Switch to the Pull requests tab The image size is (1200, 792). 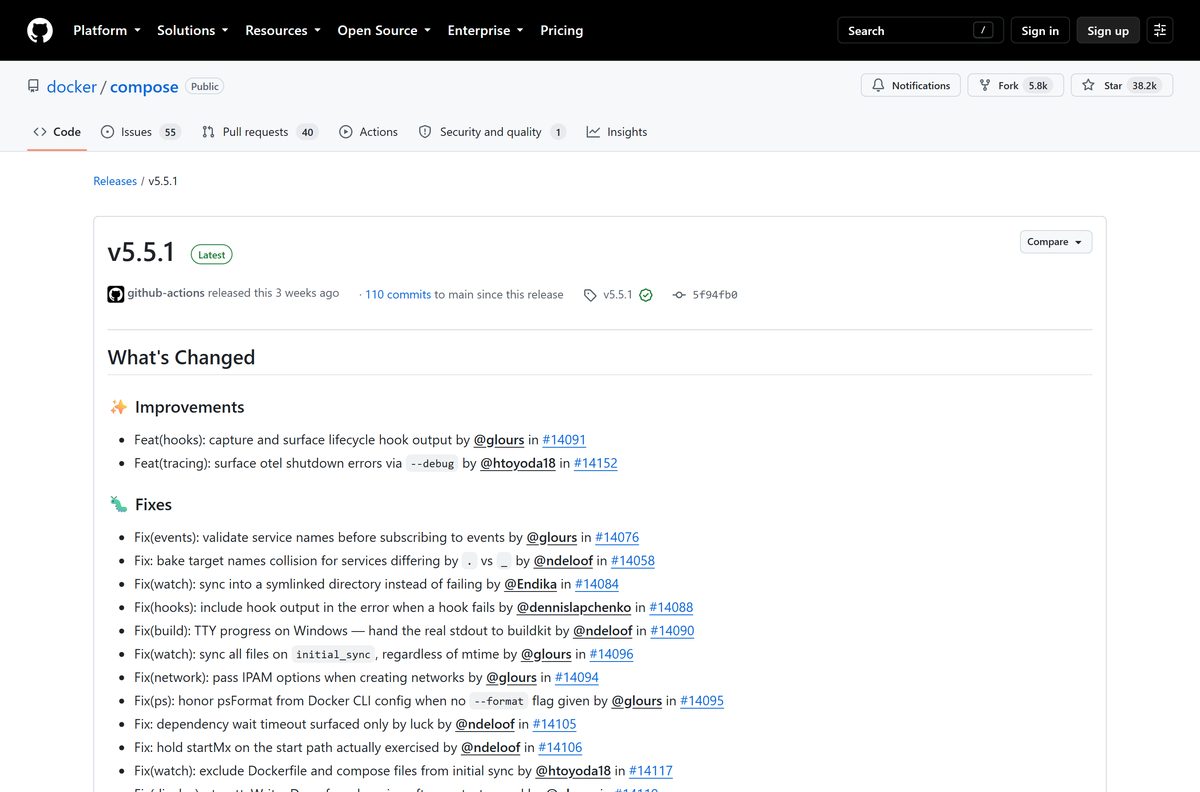click(259, 132)
